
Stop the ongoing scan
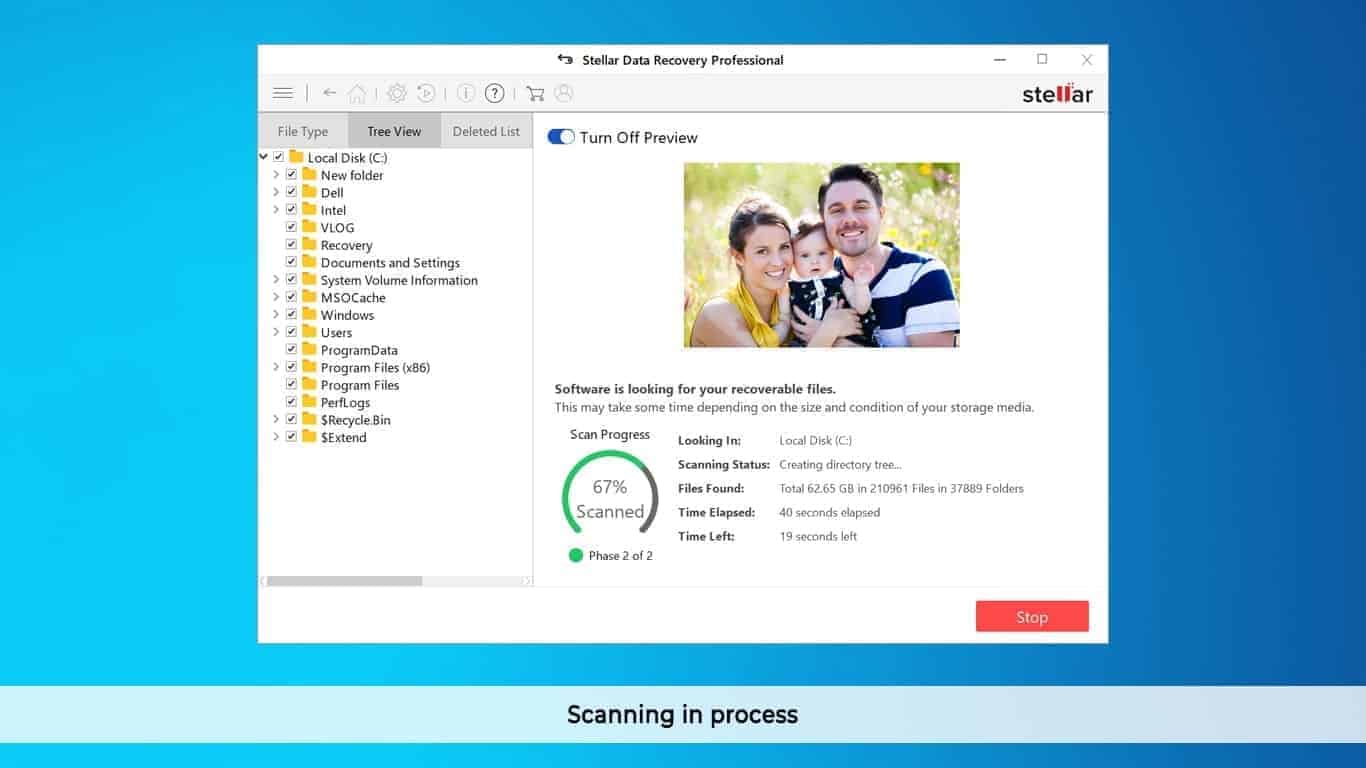(x=1032, y=616)
